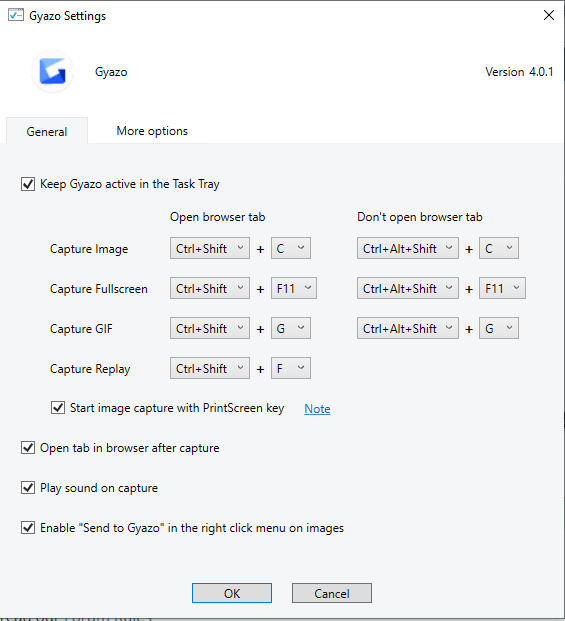Open Capture Image Ctrl+Shift modifier dropdown
Image resolution: width=565 pixels, height=621 pixels.
click(x=210, y=248)
